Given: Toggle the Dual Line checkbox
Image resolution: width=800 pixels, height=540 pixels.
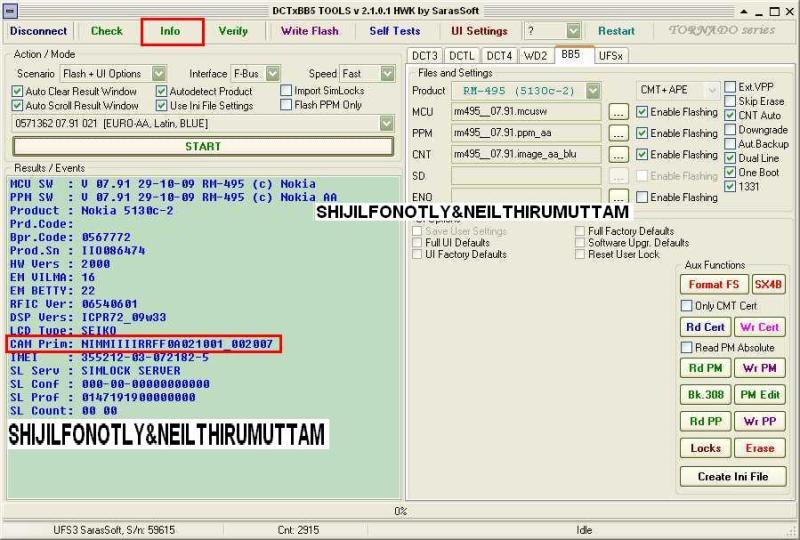Looking at the screenshot, I should point(730,158).
